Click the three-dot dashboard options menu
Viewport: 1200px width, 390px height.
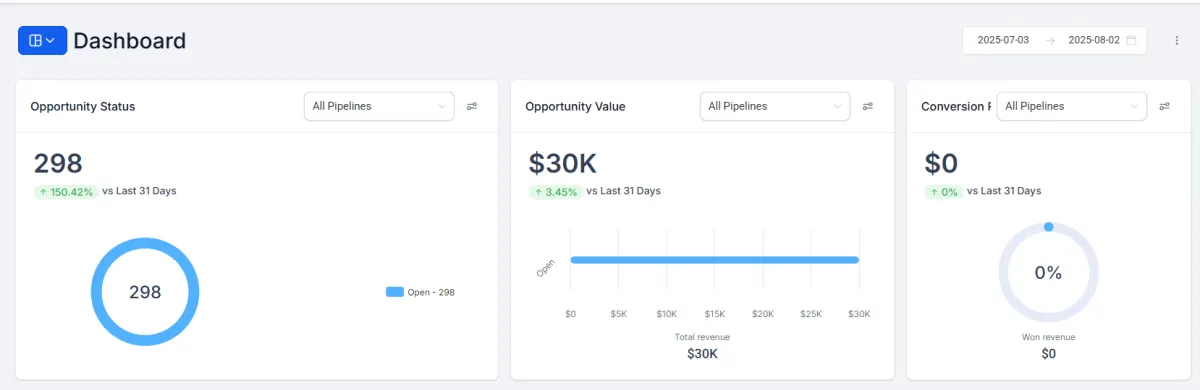[x=1177, y=40]
